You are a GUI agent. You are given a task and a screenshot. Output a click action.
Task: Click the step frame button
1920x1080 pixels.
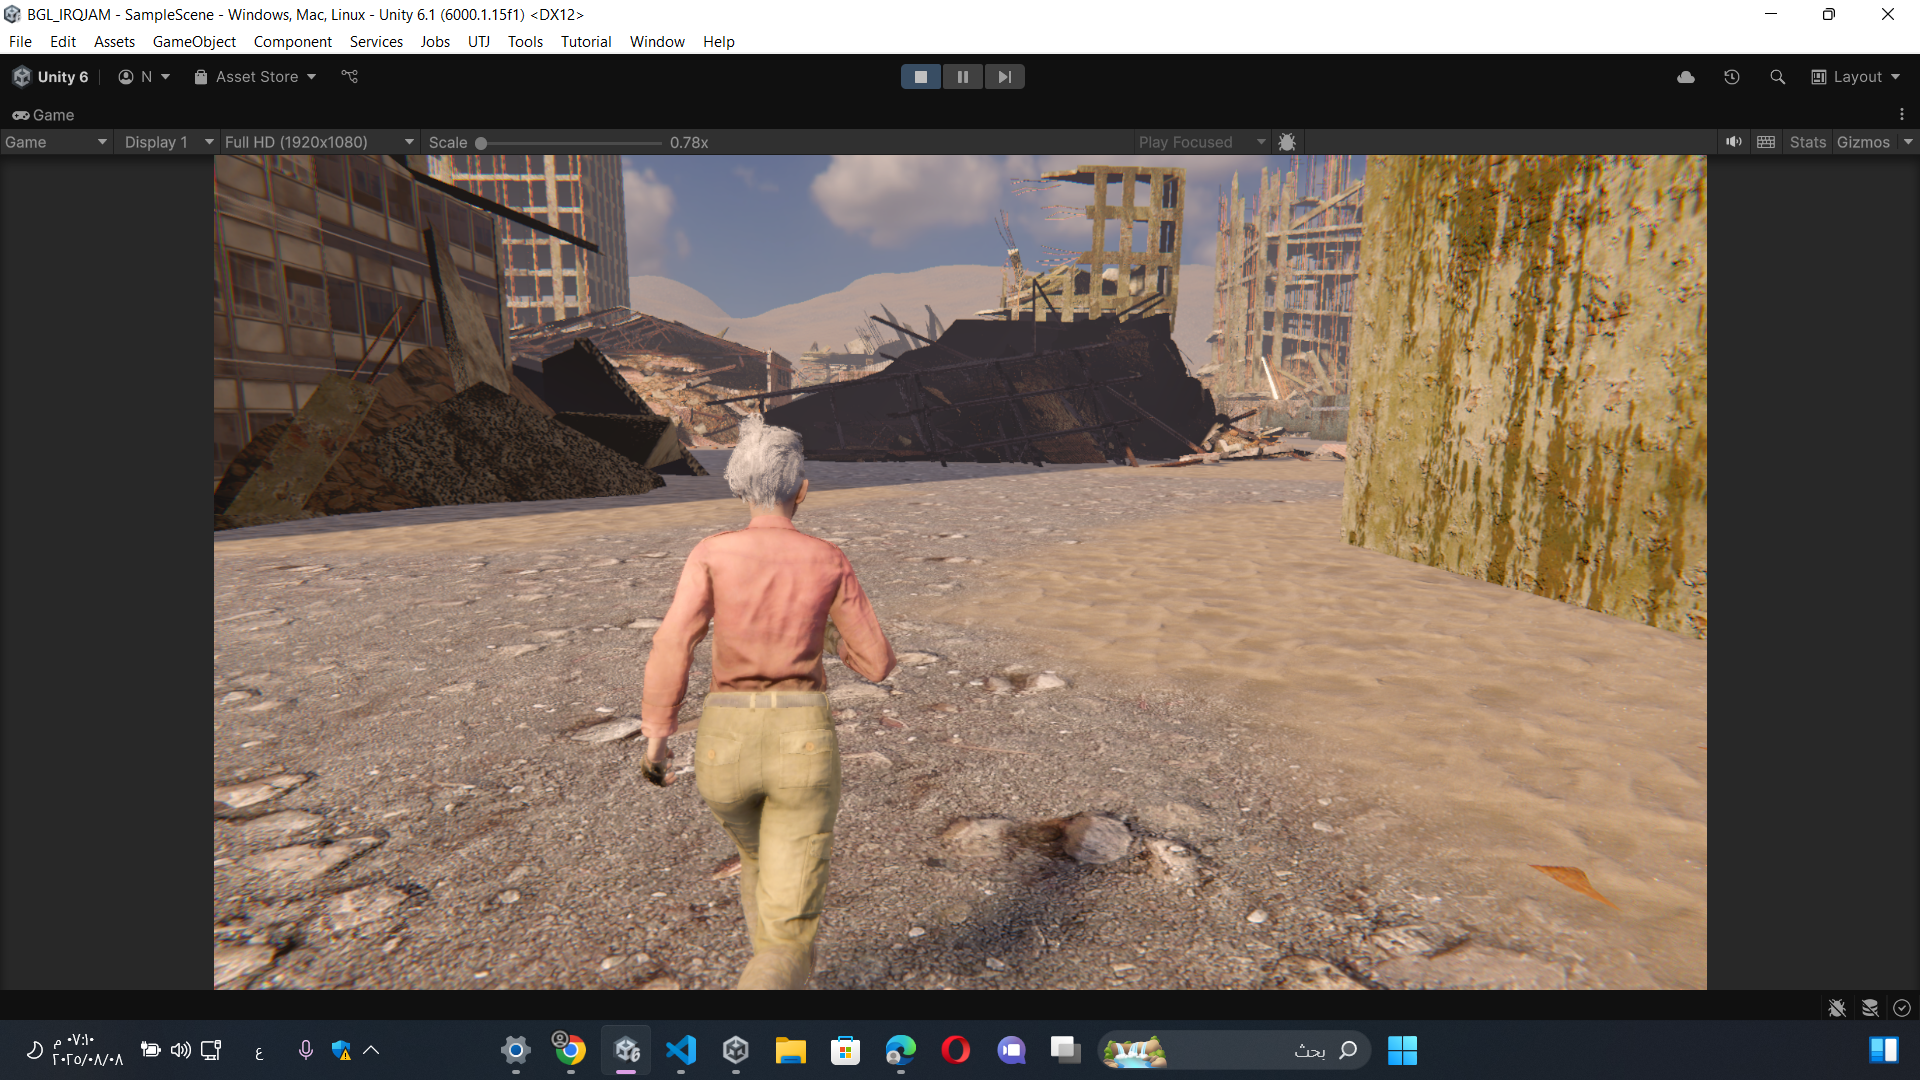coord(1004,77)
